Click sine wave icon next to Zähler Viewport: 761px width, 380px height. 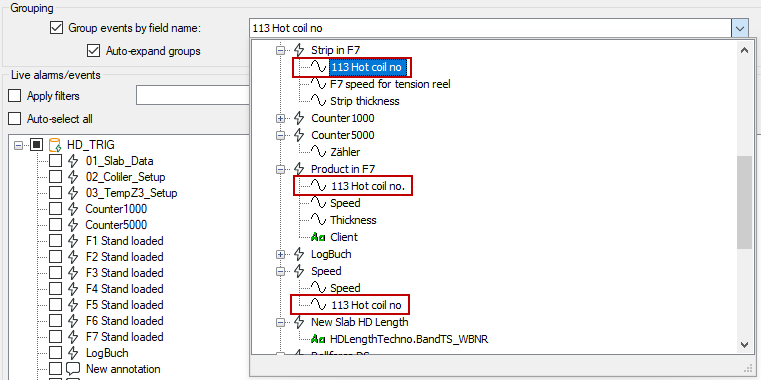[x=318, y=152]
